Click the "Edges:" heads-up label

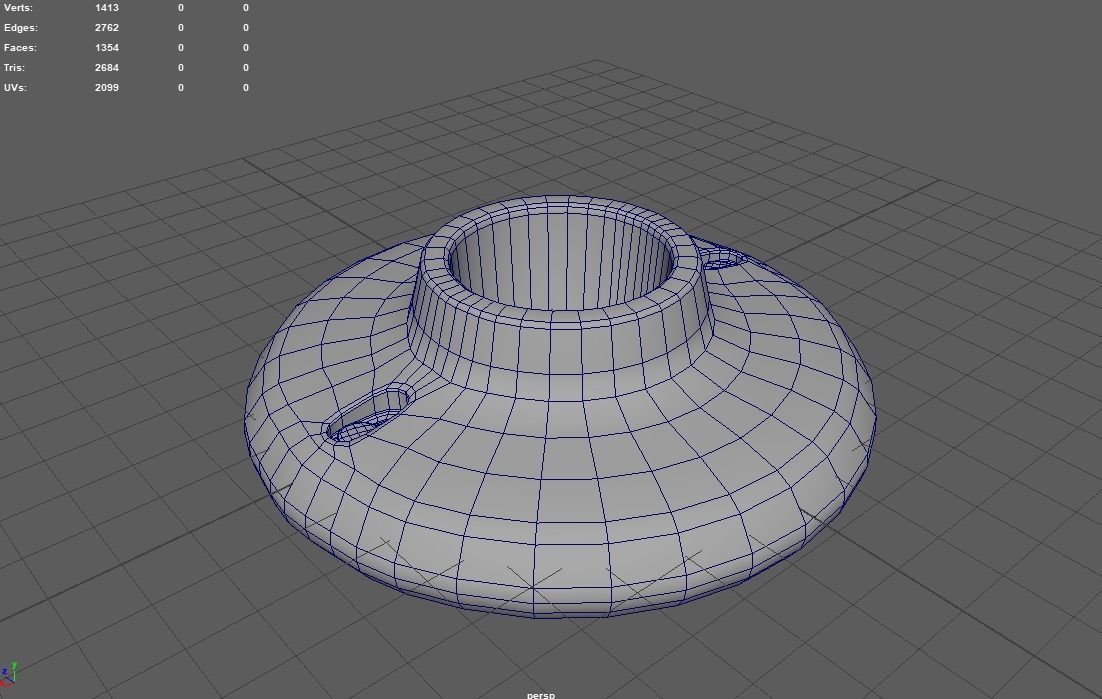20,27
